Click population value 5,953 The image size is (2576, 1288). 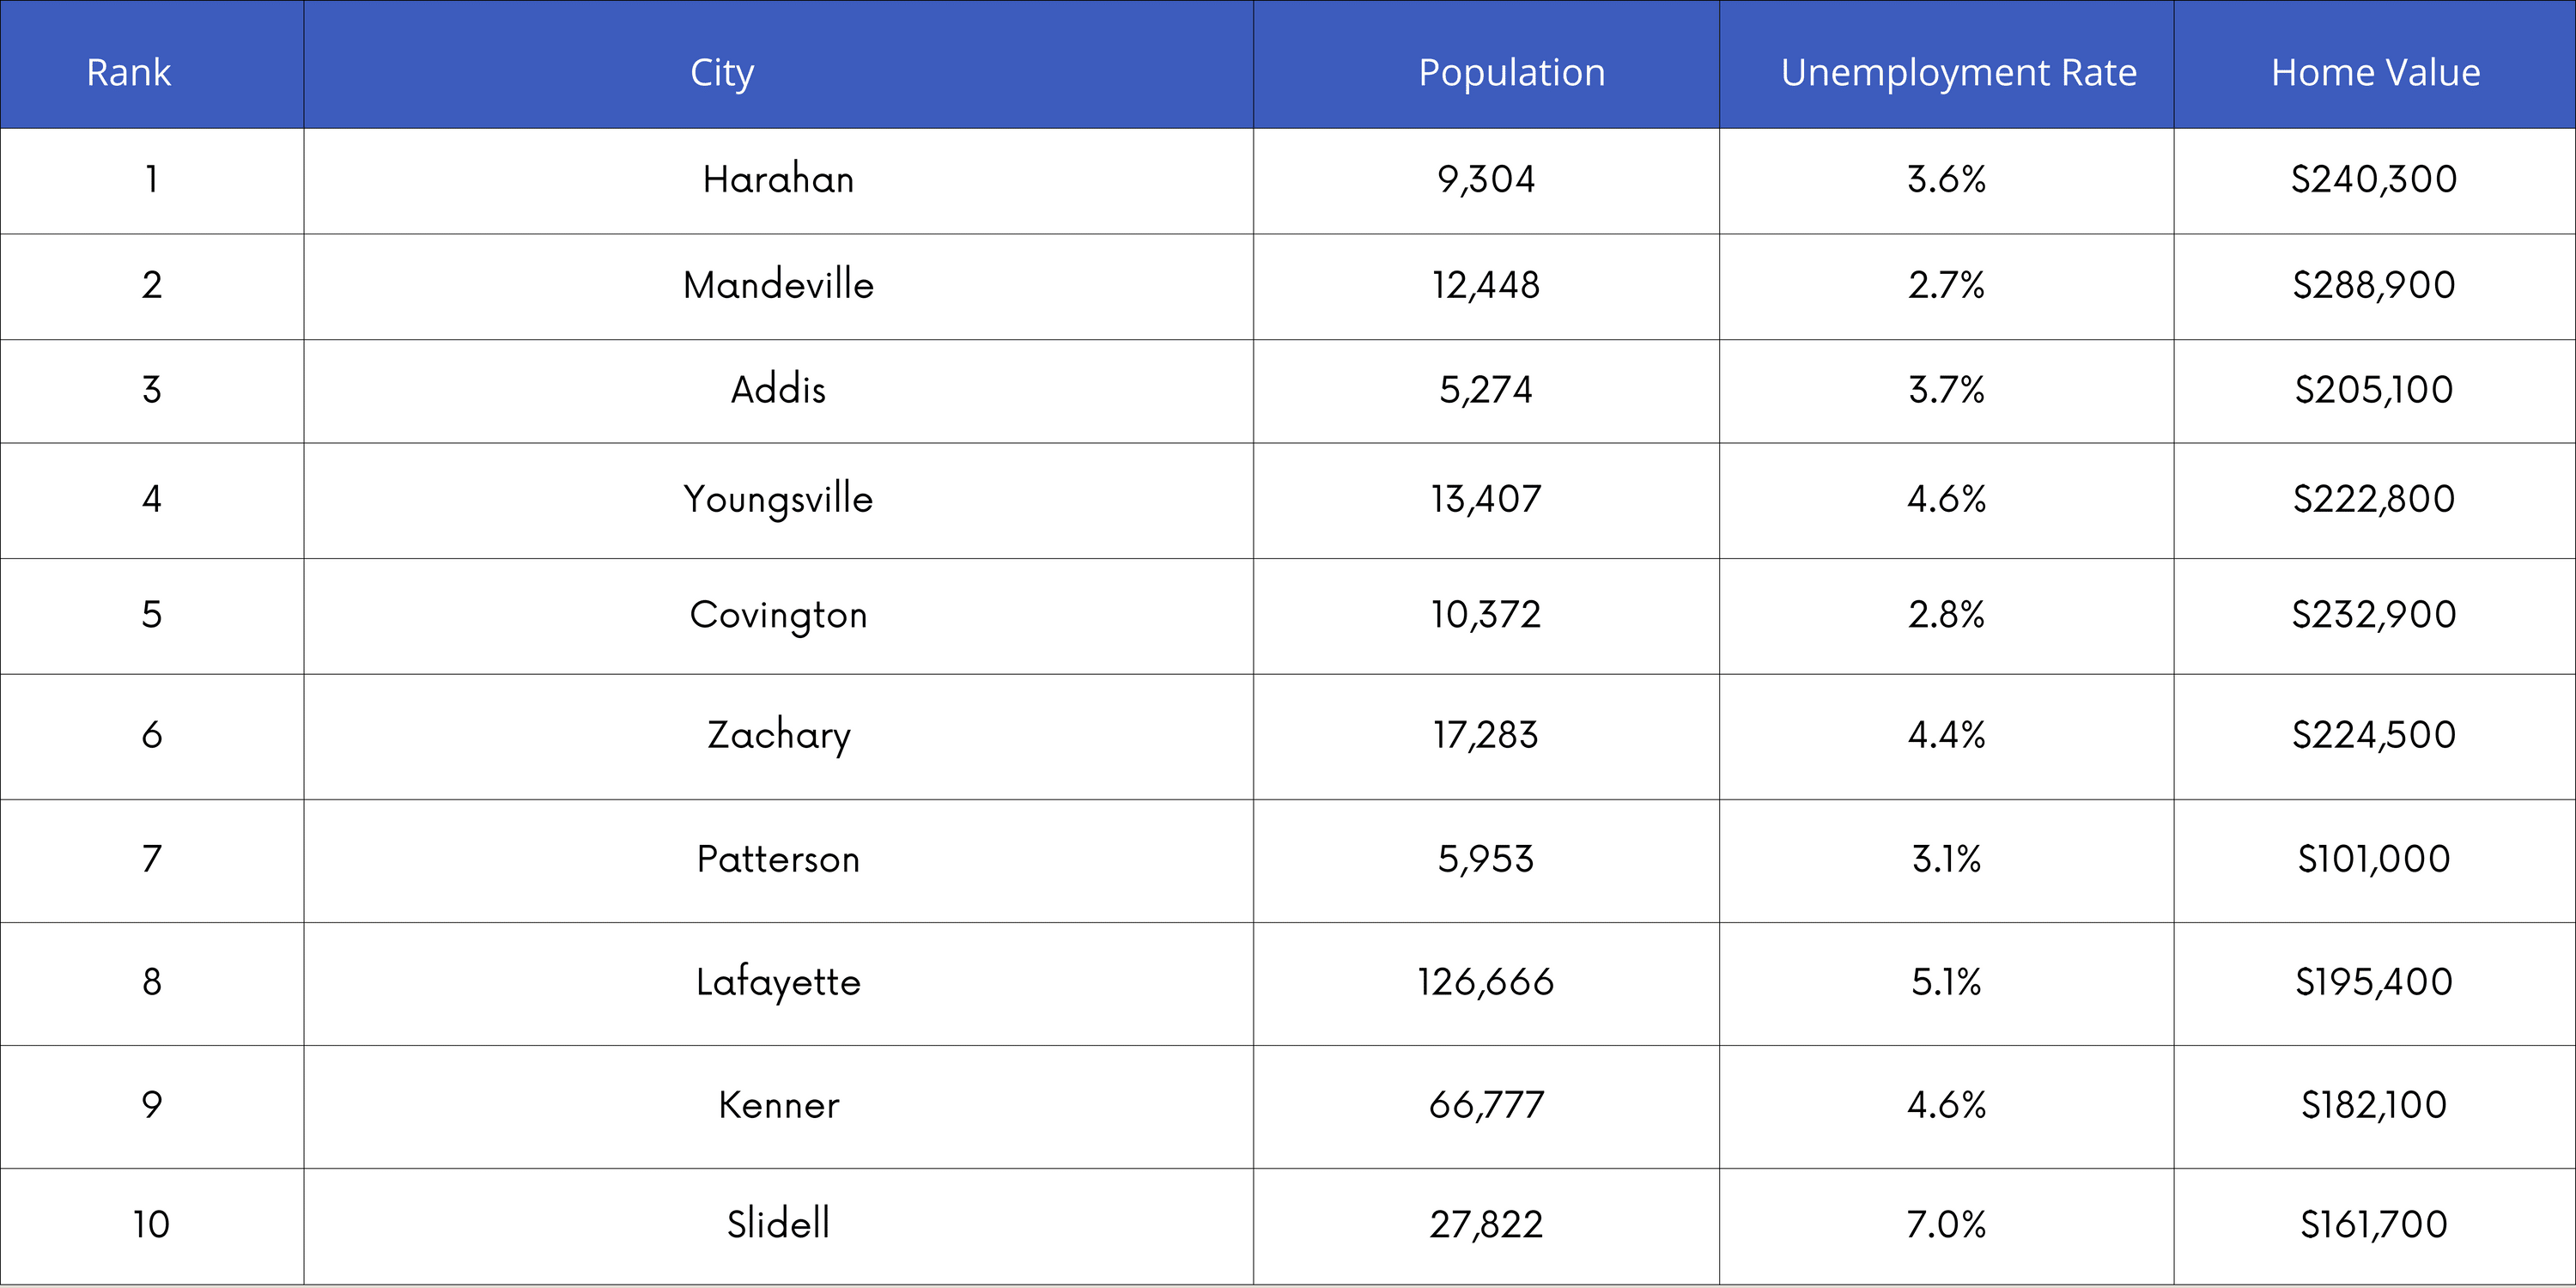[x=1486, y=860]
